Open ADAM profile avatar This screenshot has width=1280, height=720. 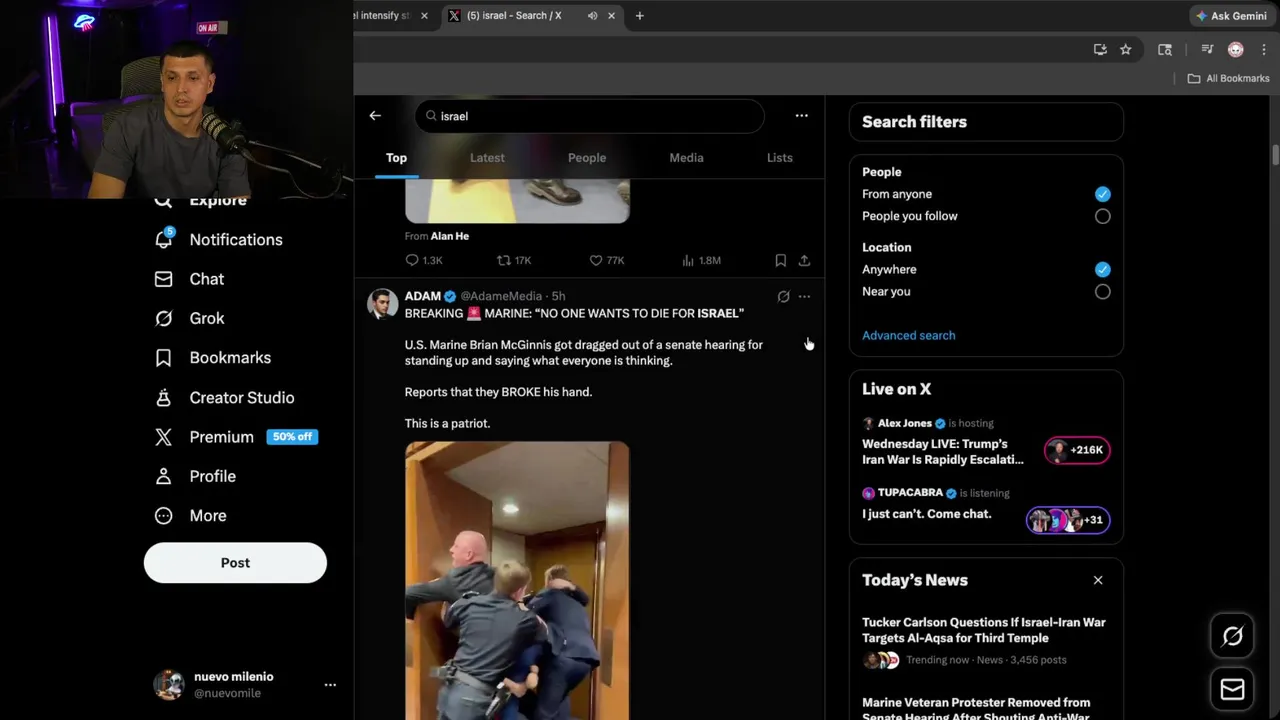383,304
